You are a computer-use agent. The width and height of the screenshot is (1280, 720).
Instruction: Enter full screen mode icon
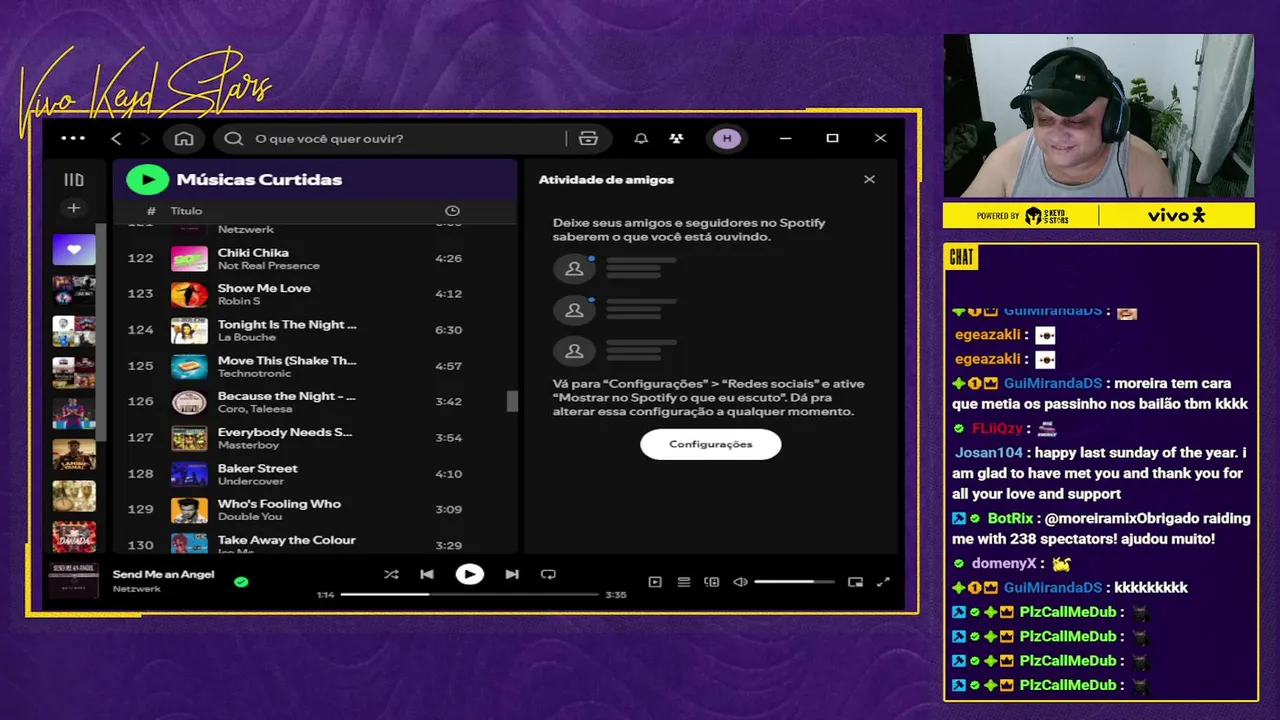pos(883,582)
